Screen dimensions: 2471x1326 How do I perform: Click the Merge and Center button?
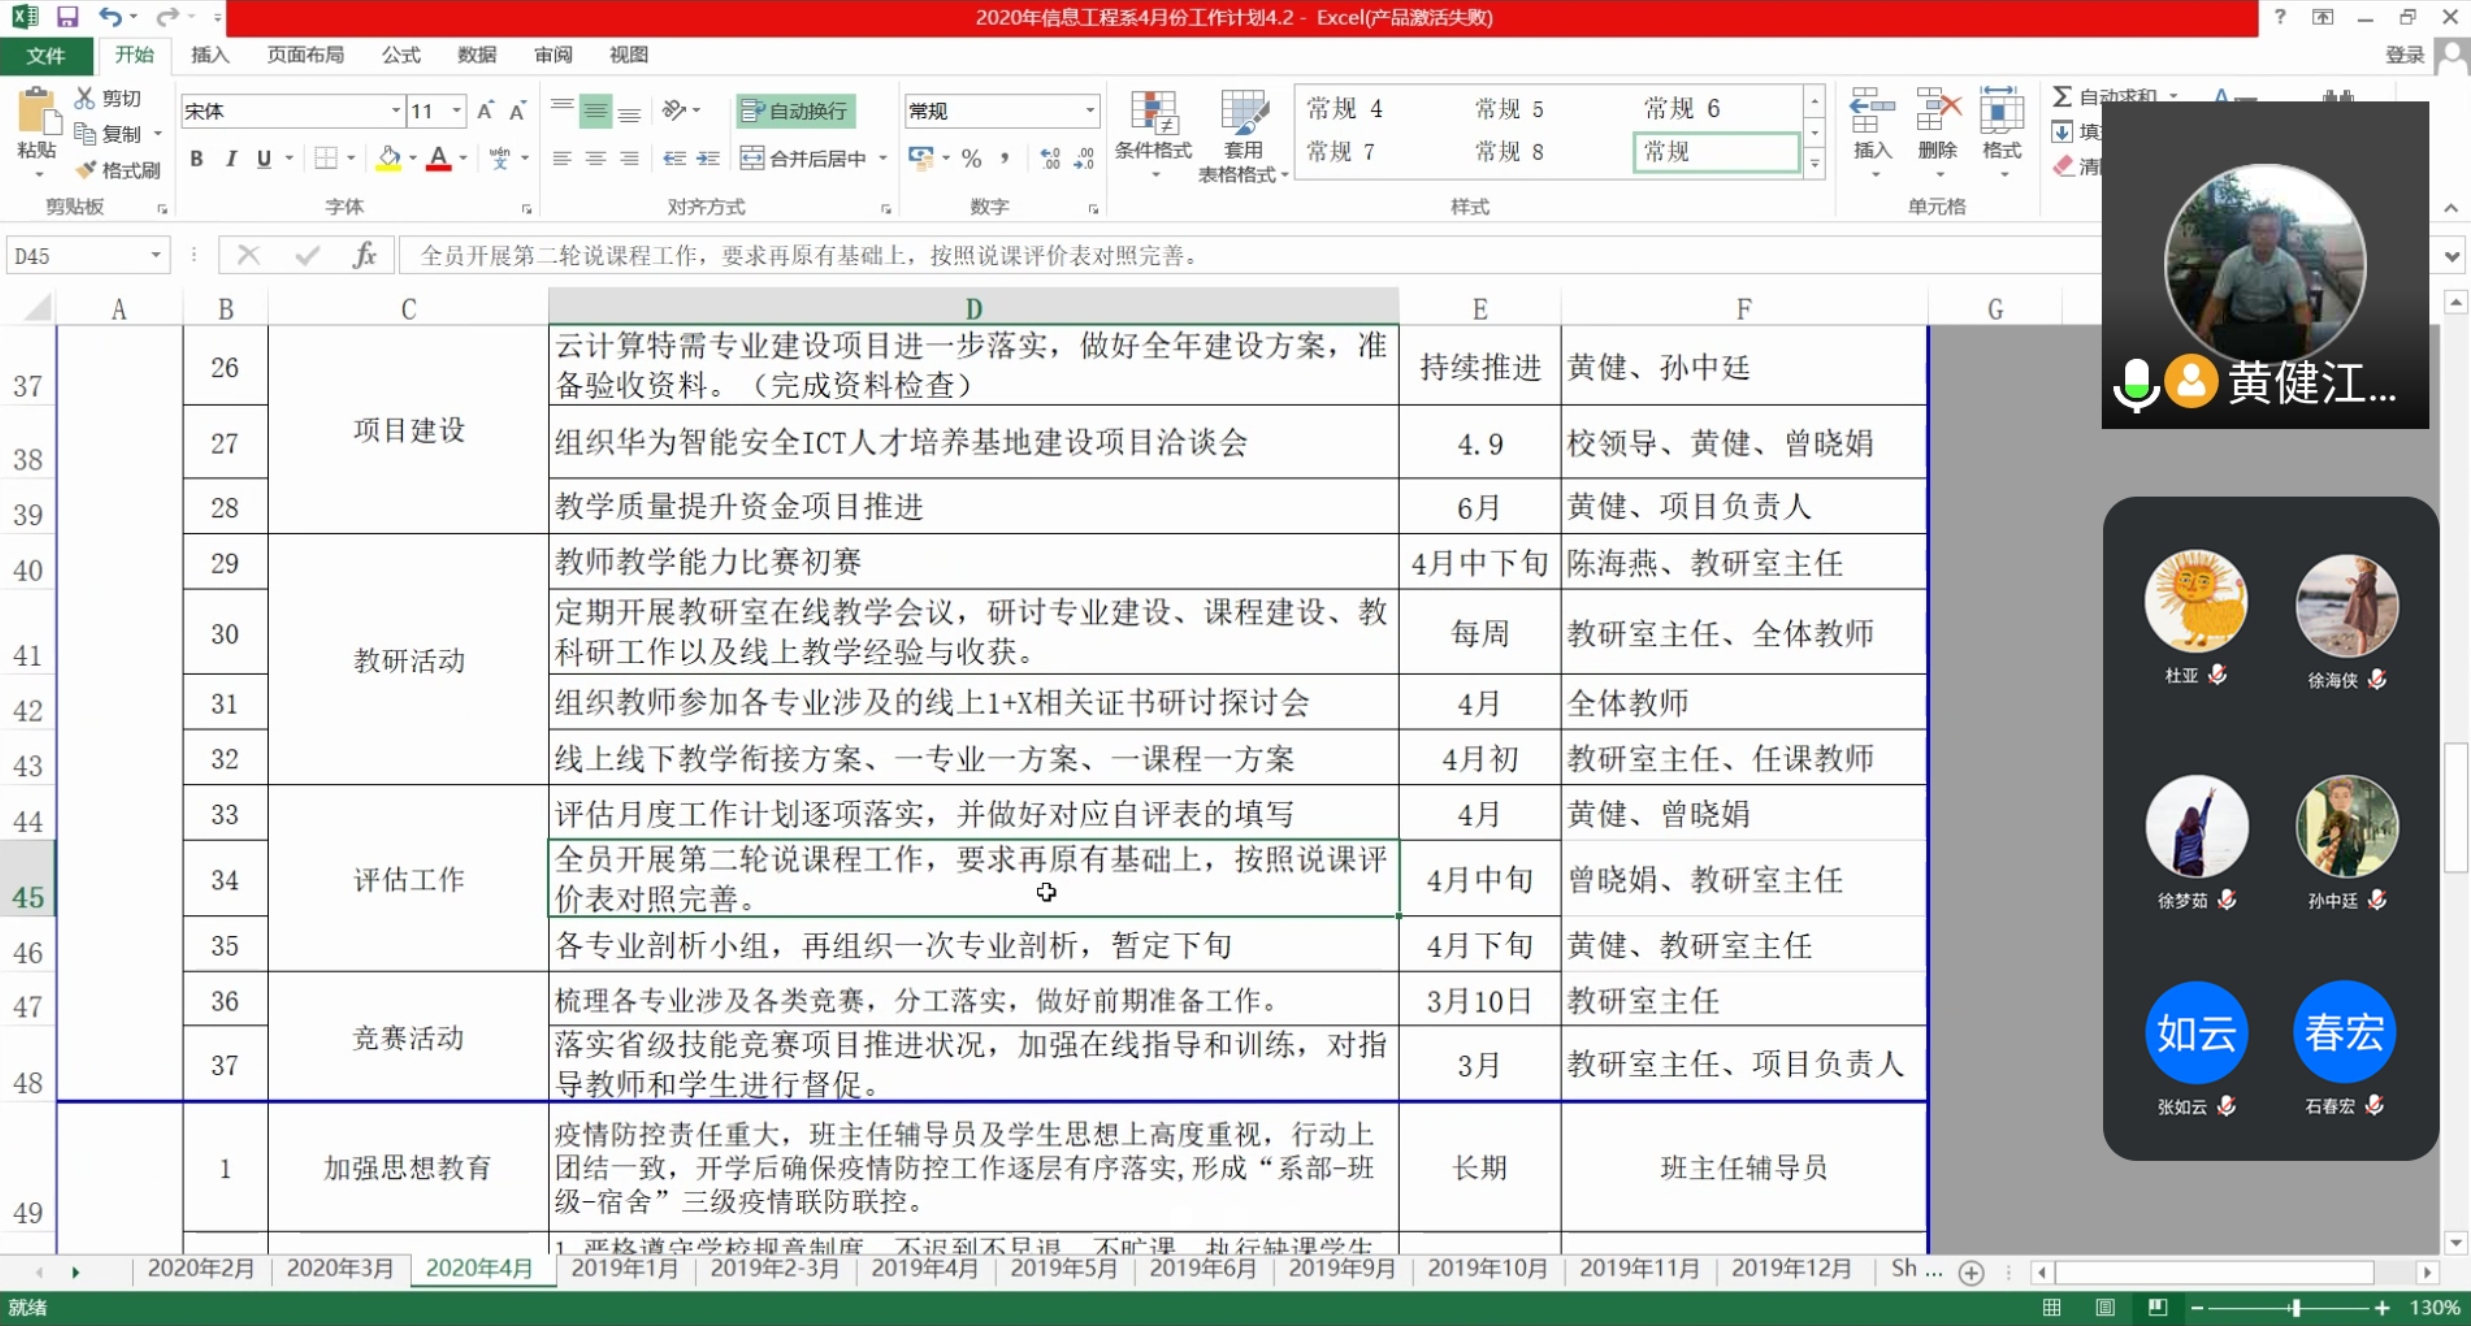(804, 158)
